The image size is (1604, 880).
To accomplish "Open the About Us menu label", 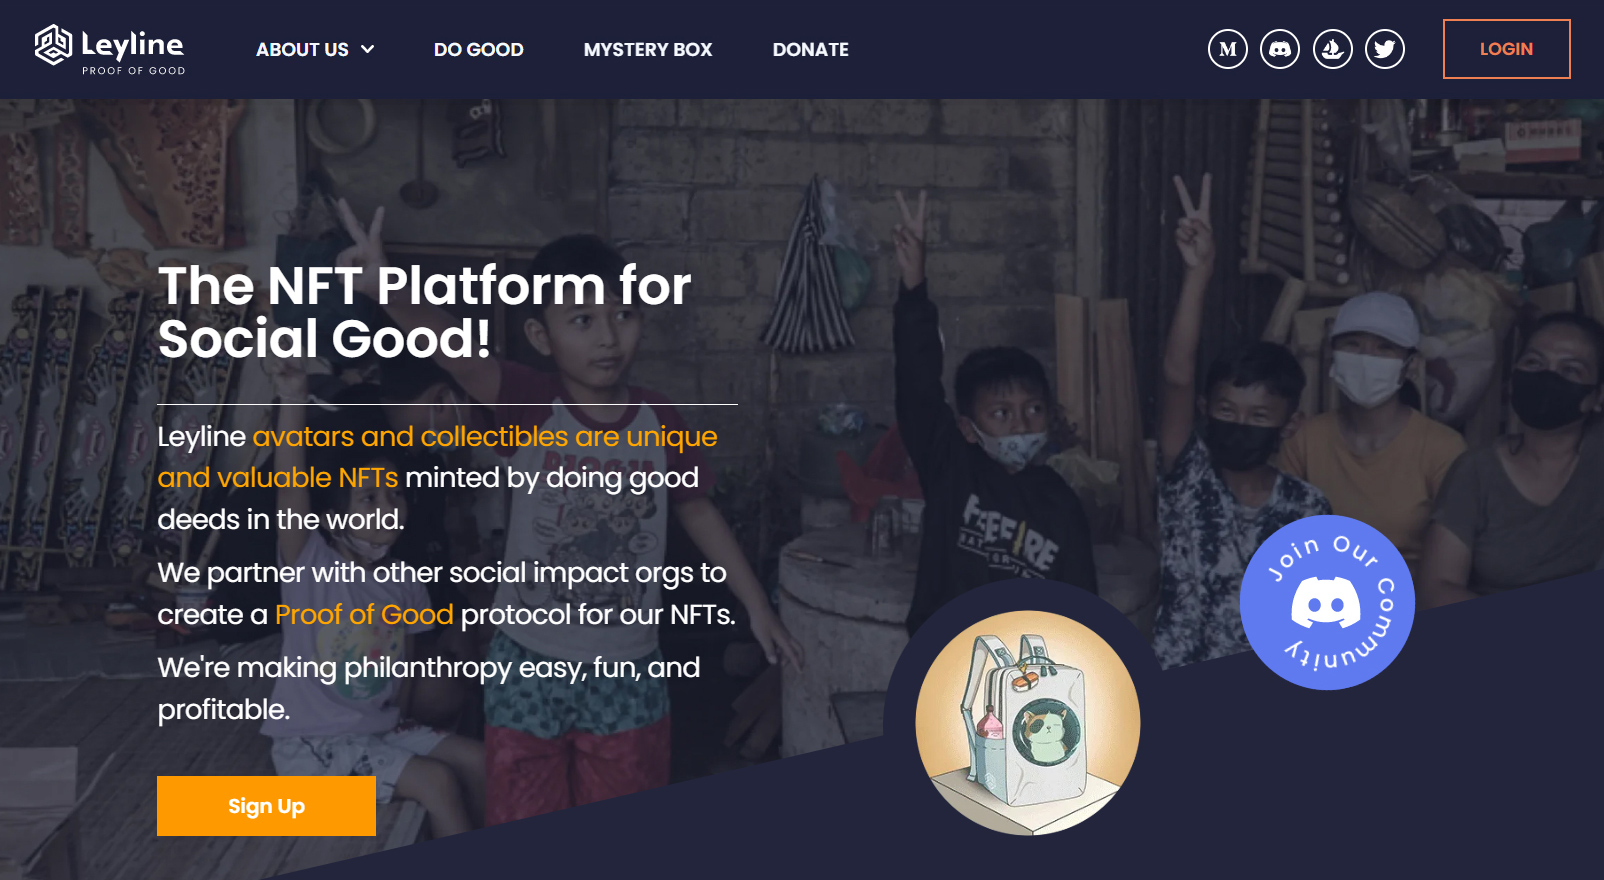I will click(x=302, y=49).
